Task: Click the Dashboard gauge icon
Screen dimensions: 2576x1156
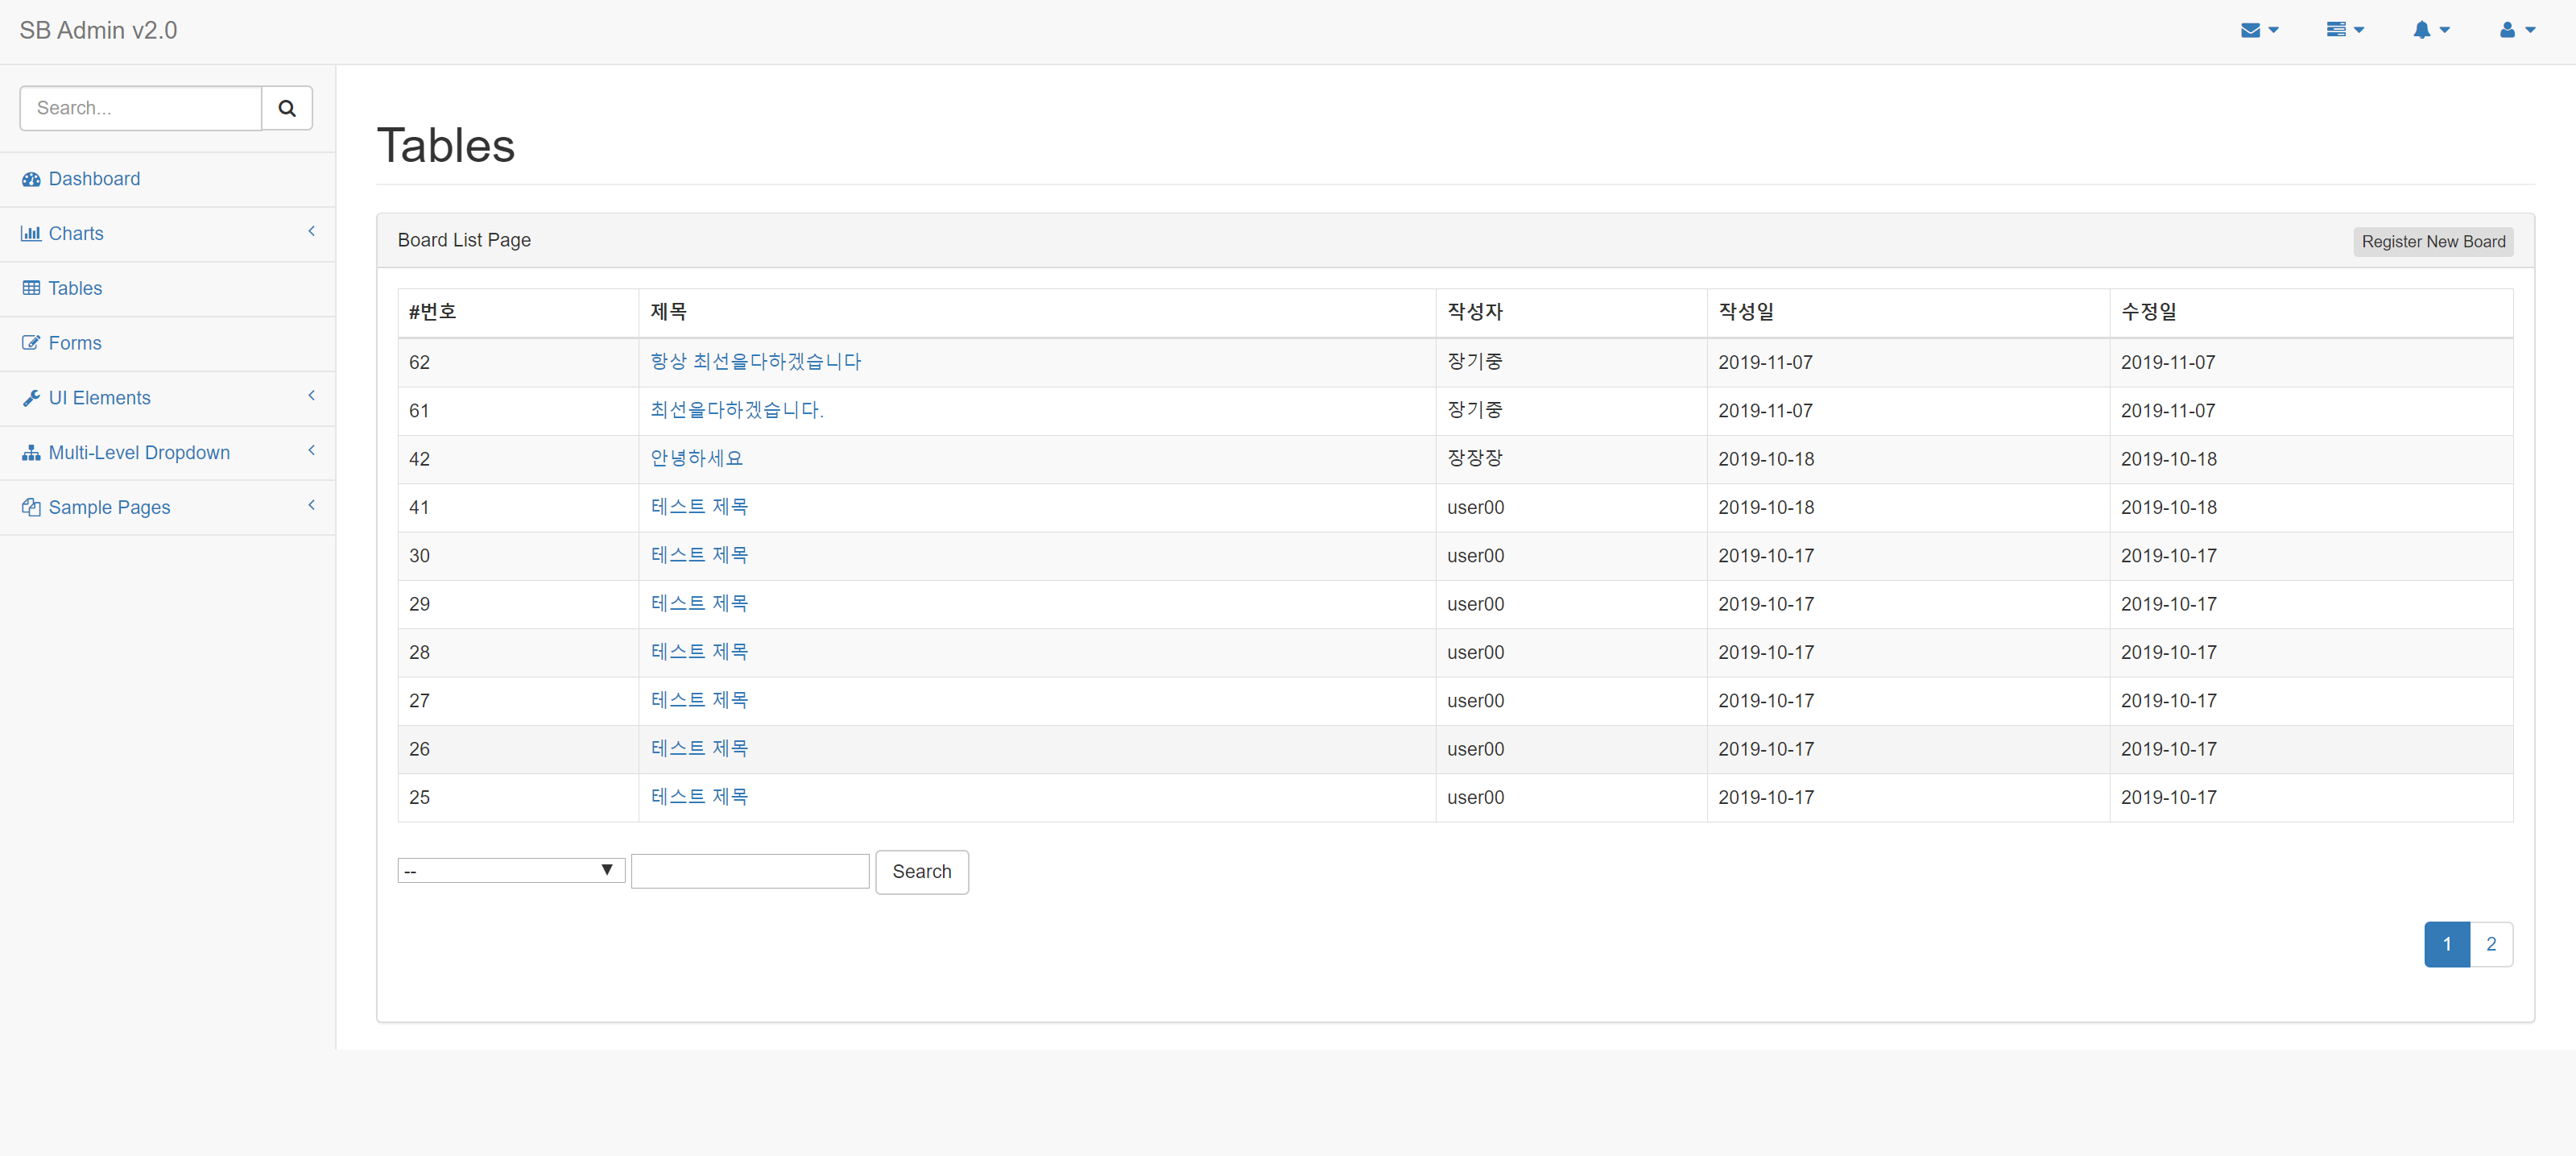Action: tap(31, 179)
